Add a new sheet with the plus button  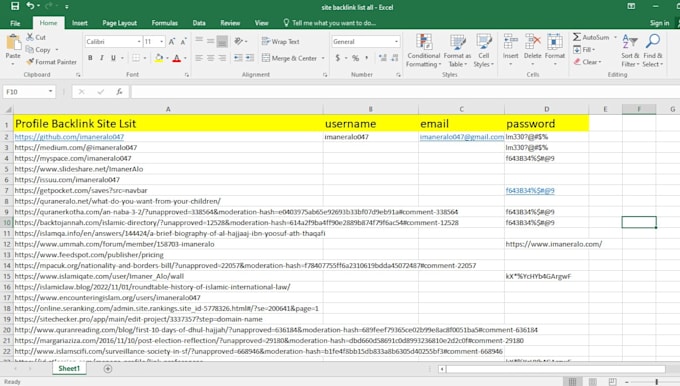pos(108,369)
